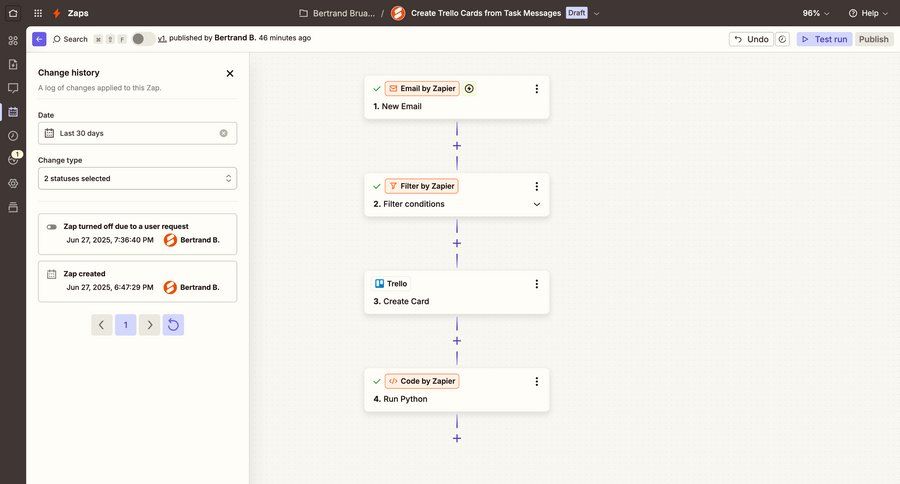Click the Zapier avatar icon beside the Zap title
Image resolution: width=900 pixels, height=484 pixels.
coord(398,13)
